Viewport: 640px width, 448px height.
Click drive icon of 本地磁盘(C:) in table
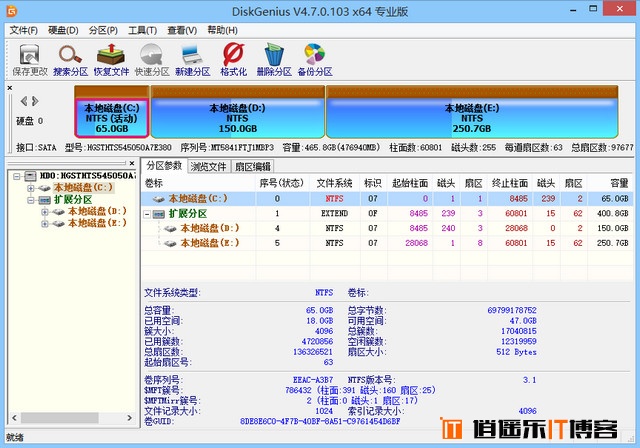point(158,199)
